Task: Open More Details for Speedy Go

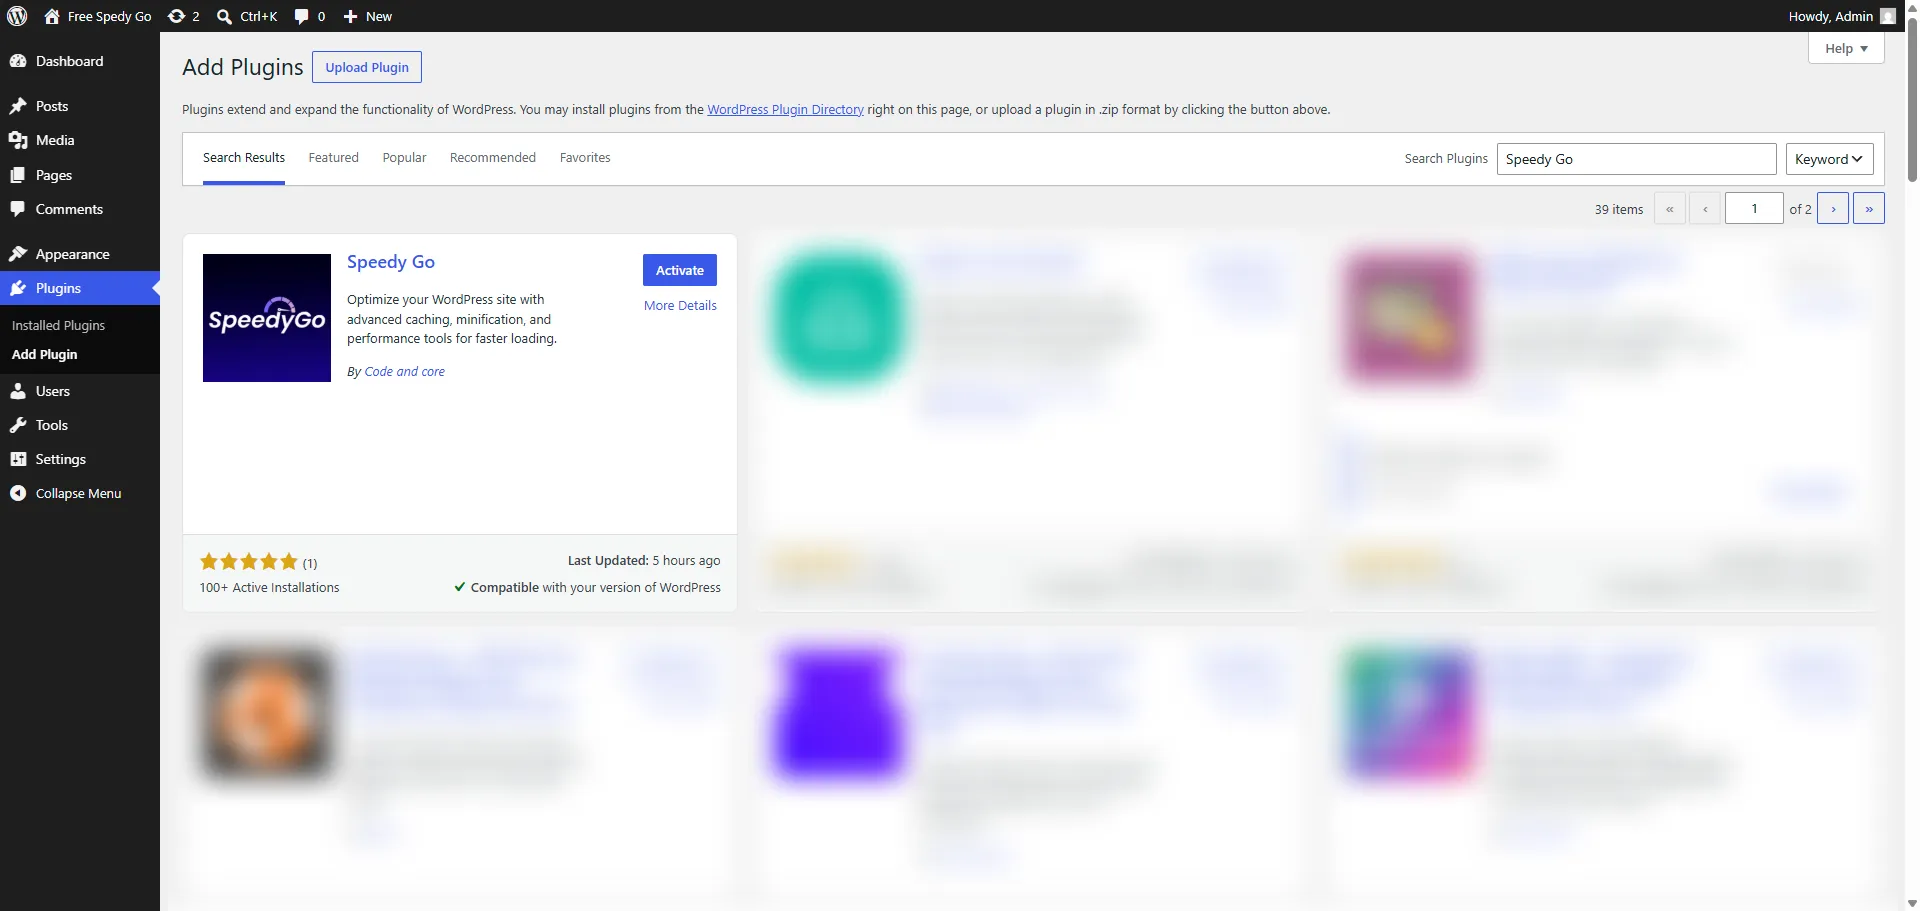Action: click(680, 305)
